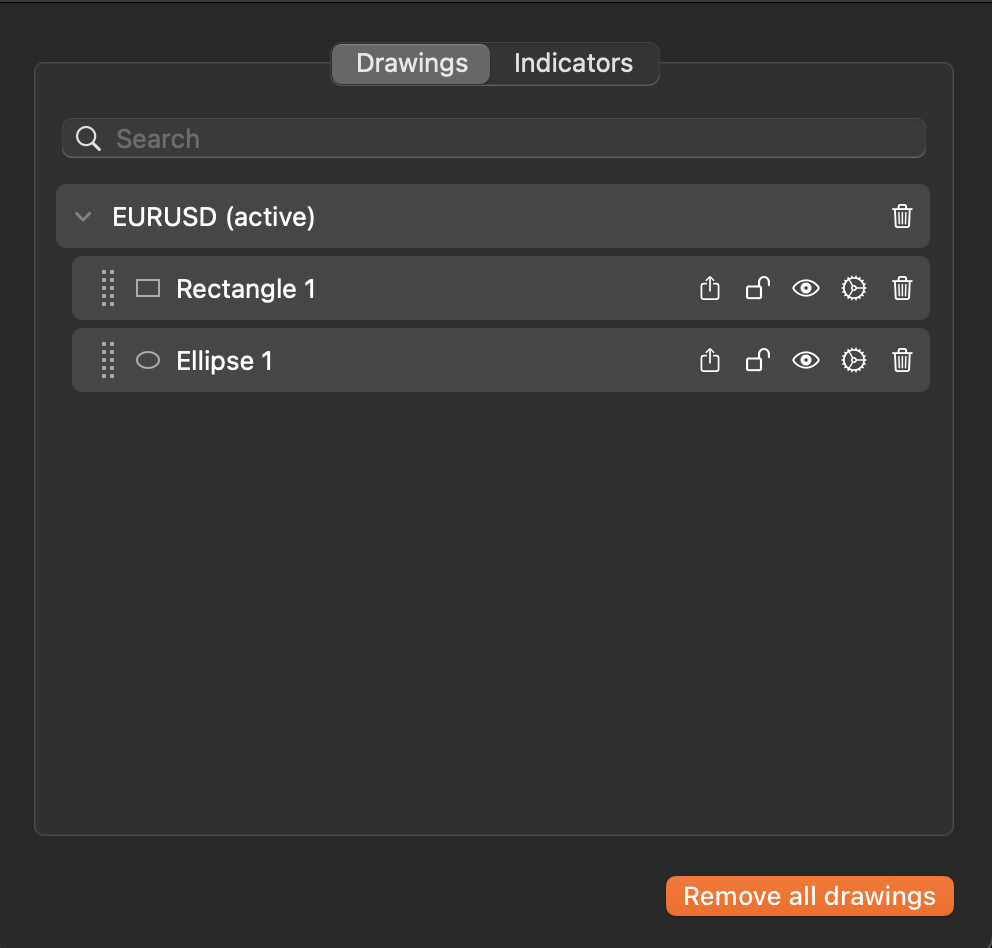Delete the Ellipse 1 drawing
This screenshot has width=992, height=948.
pos(902,361)
